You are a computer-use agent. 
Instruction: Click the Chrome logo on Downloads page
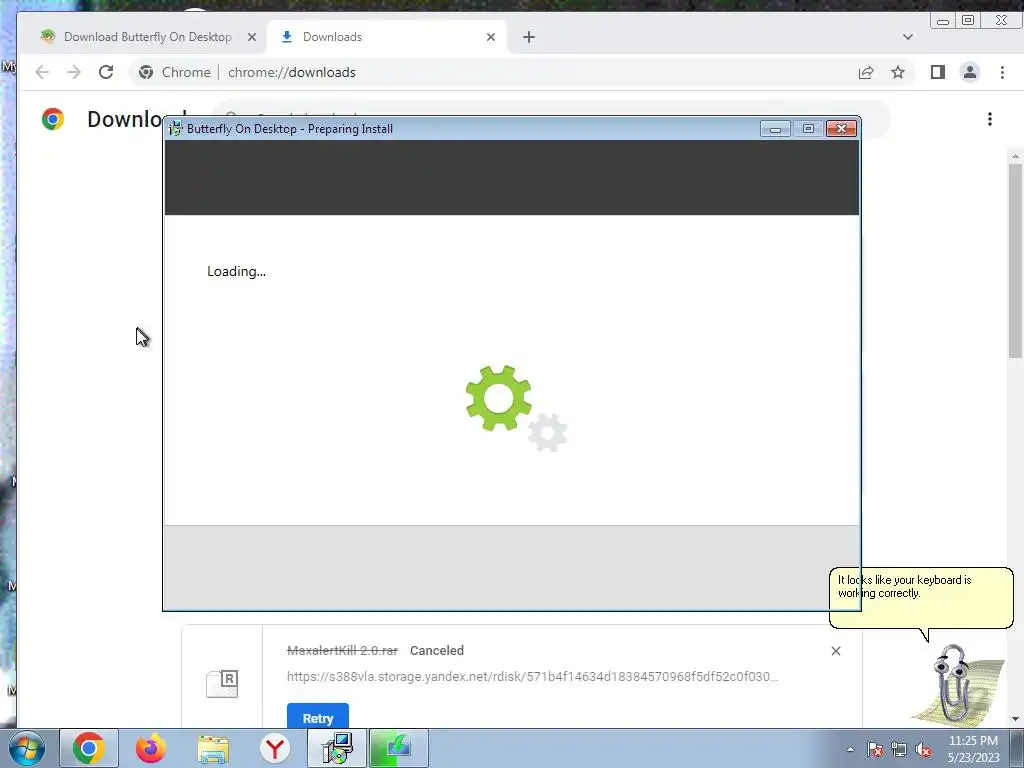point(53,119)
